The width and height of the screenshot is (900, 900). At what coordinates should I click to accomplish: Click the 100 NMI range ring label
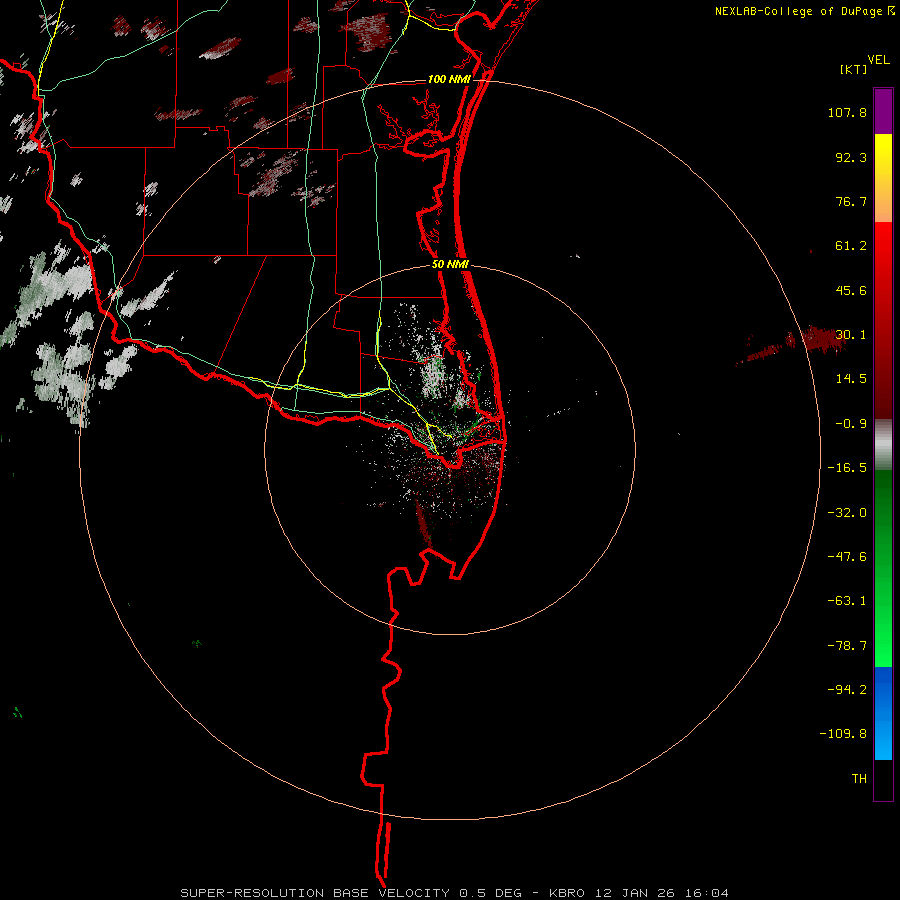pos(449,79)
